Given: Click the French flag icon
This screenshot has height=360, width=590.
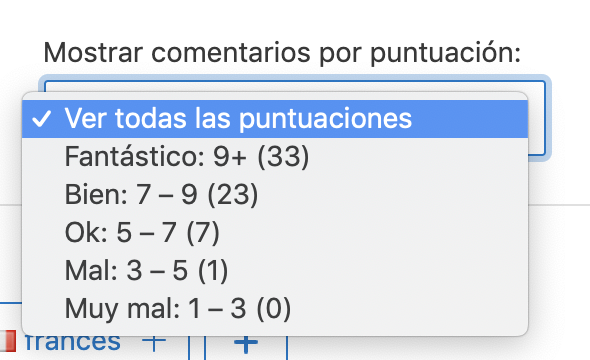Looking at the screenshot, I should click(8, 342).
